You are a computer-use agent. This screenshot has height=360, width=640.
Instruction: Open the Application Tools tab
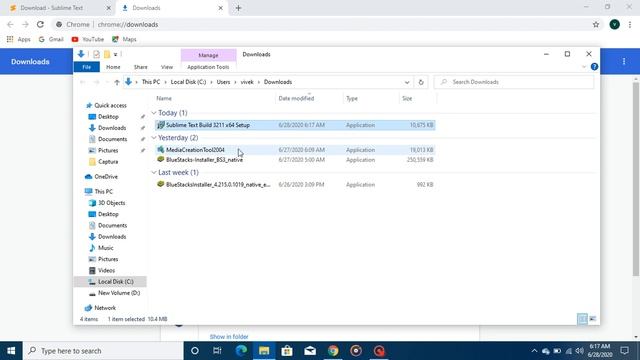tap(208, 67)
